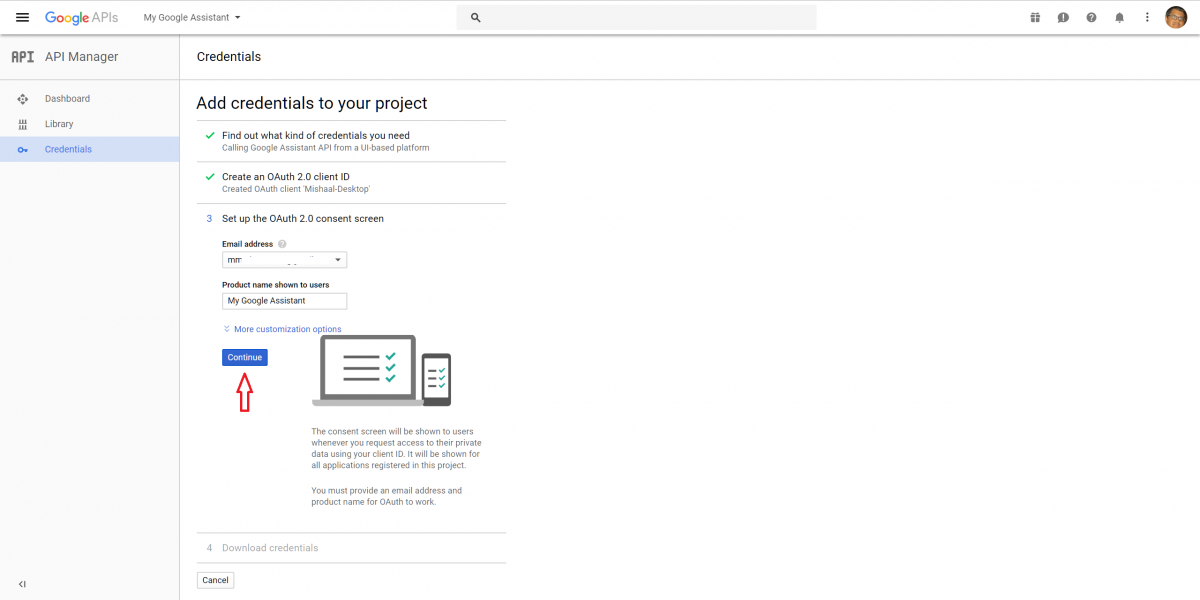Image resolution: width=1200 pixels, height=600 pixels.
Task: Click step 4 Download credentials
Action: coord(270,547)
